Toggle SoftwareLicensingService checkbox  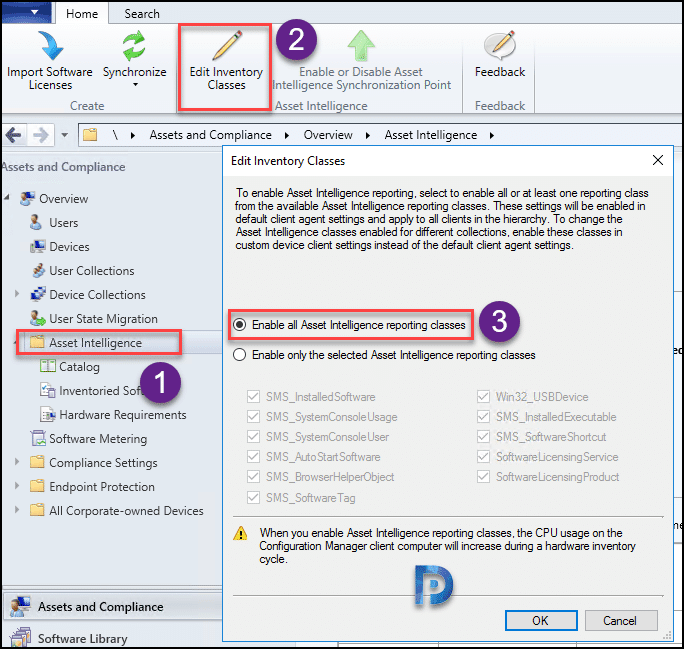483,457
